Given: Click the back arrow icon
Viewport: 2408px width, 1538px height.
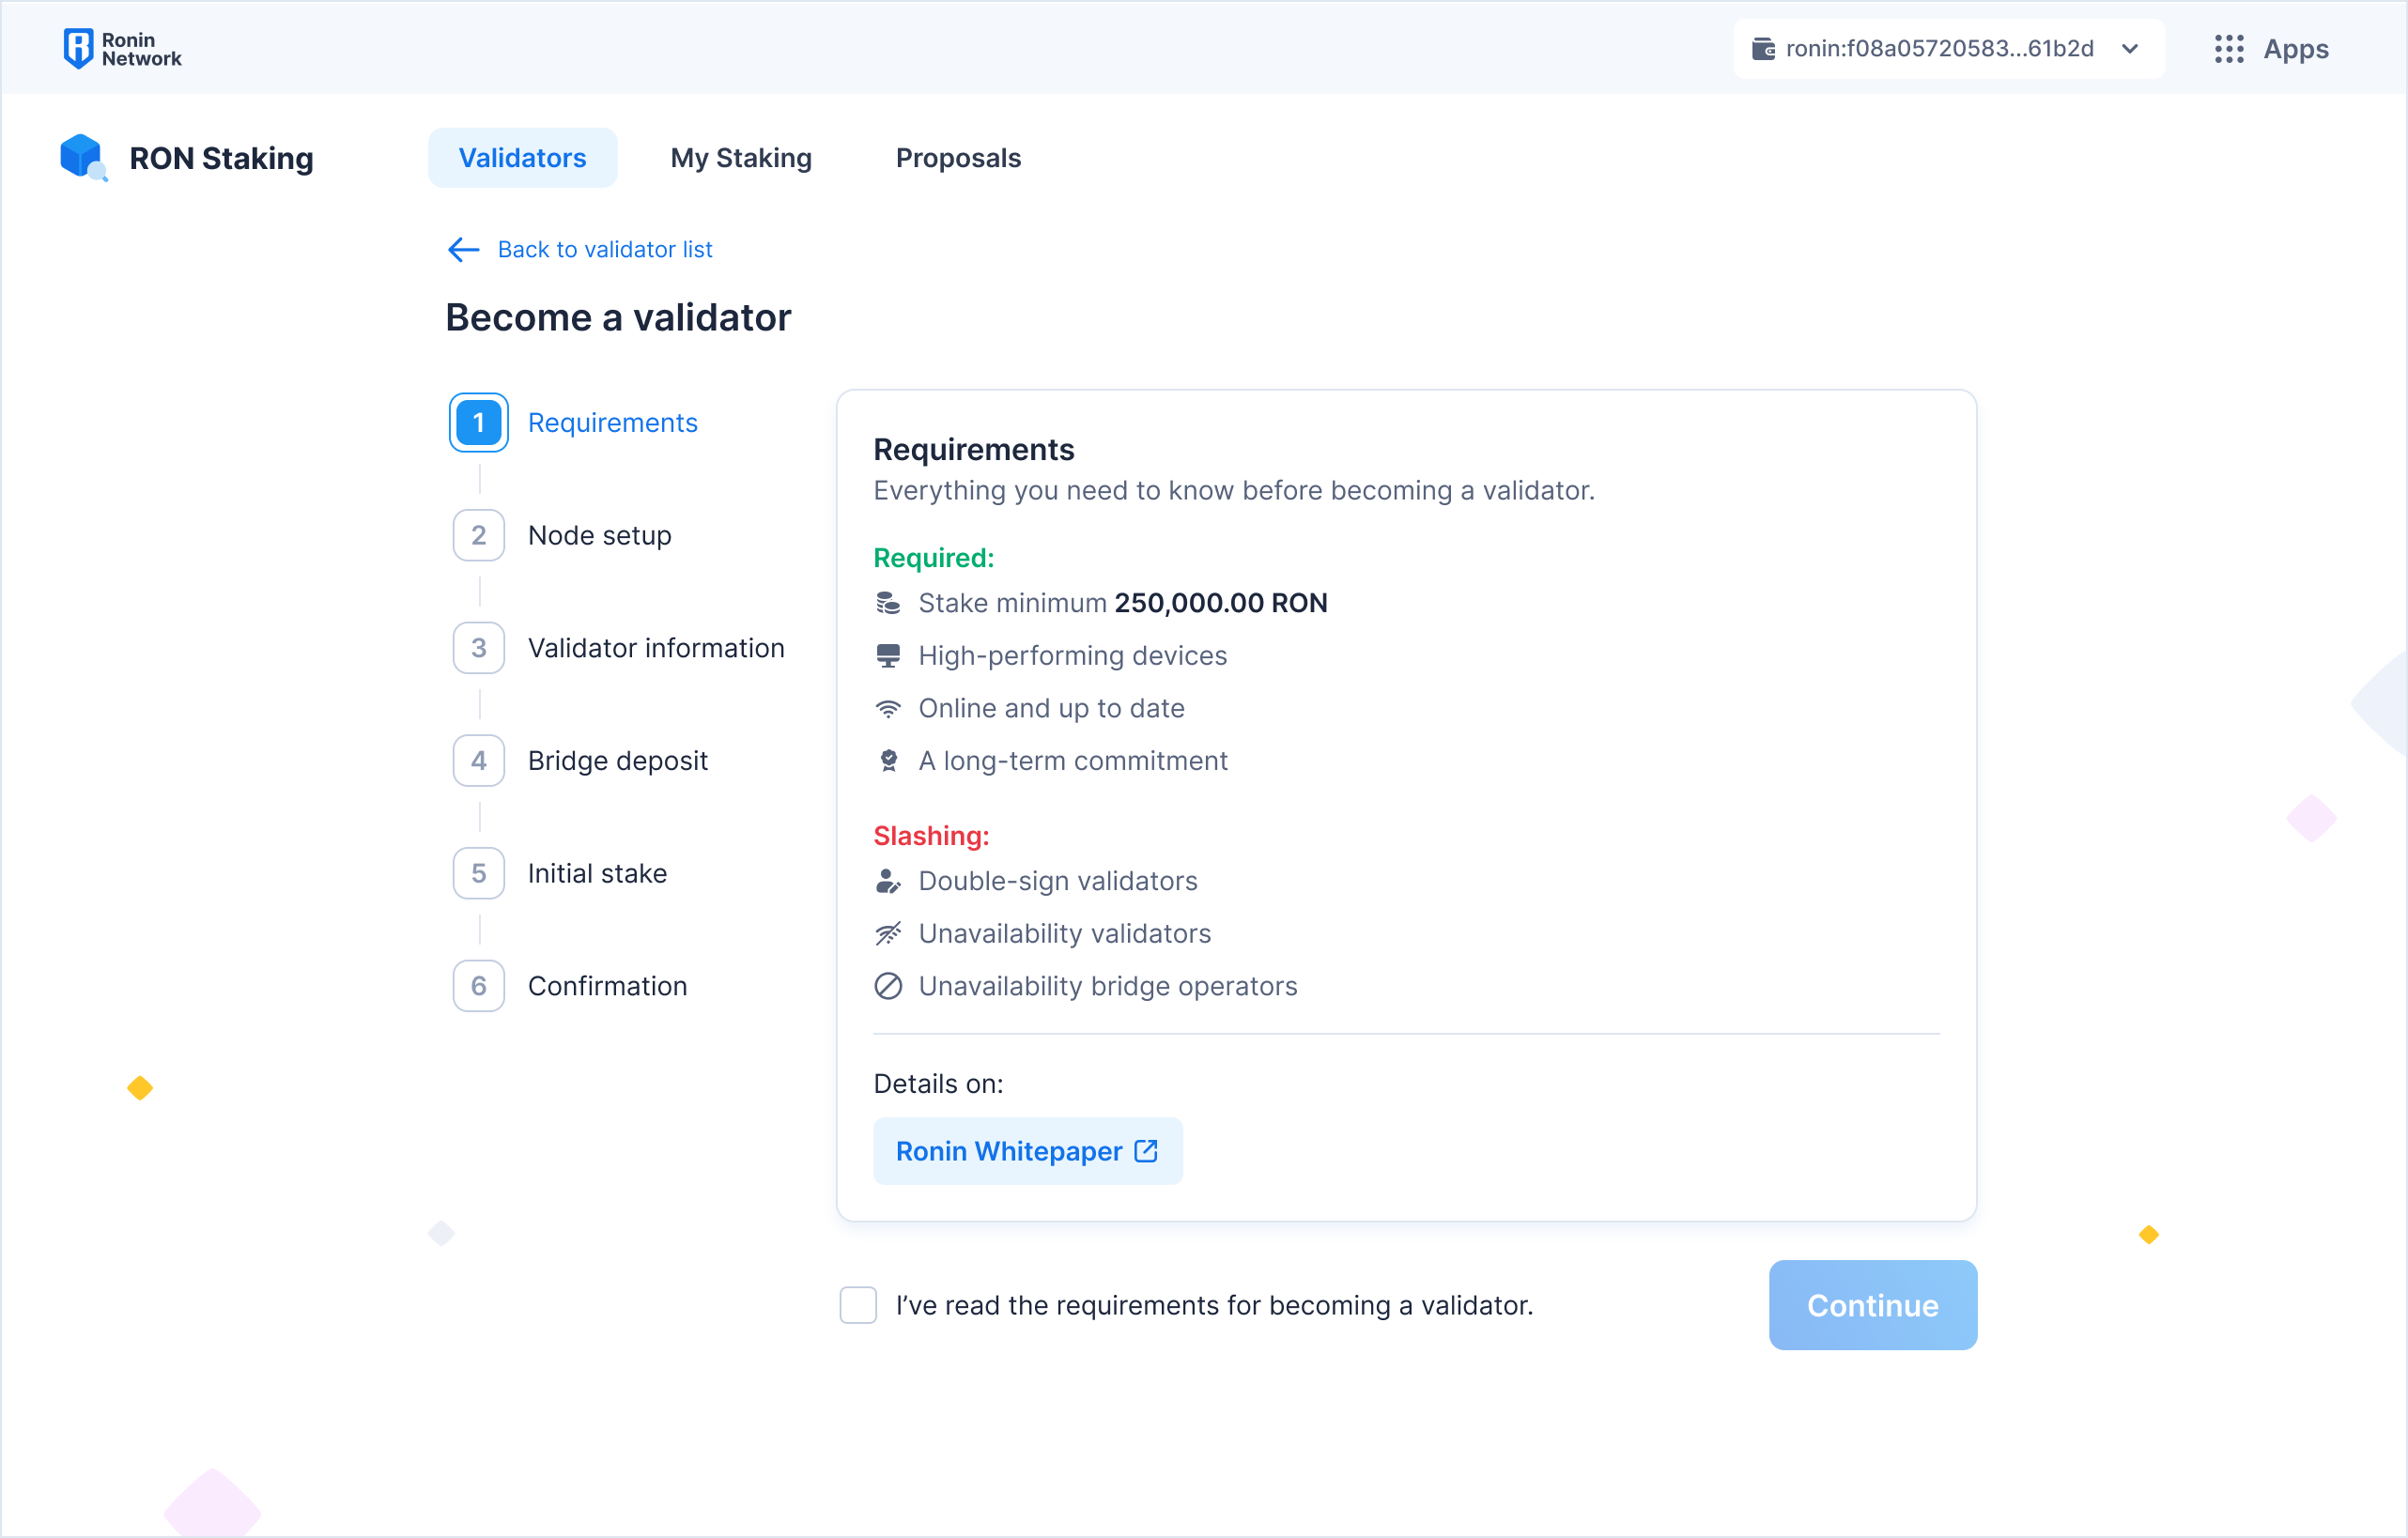Looking at the screenshot, I should point(463,249).
